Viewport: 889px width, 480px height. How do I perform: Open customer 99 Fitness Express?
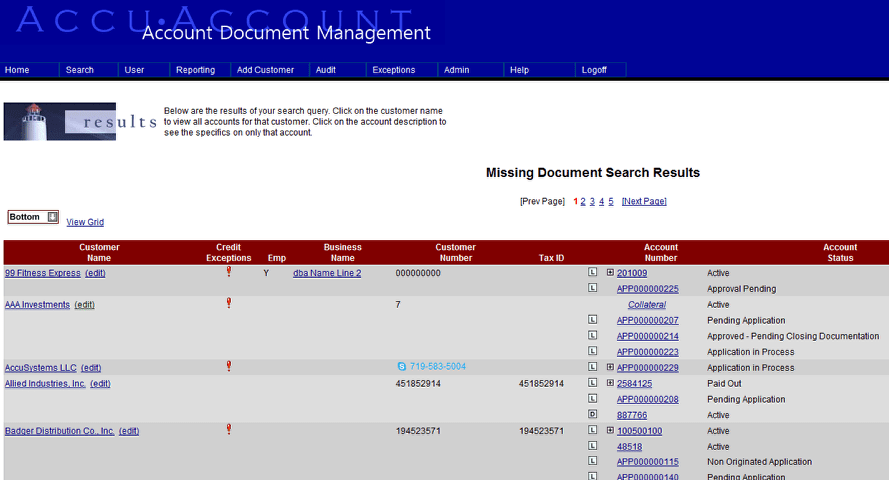point(43,273)
